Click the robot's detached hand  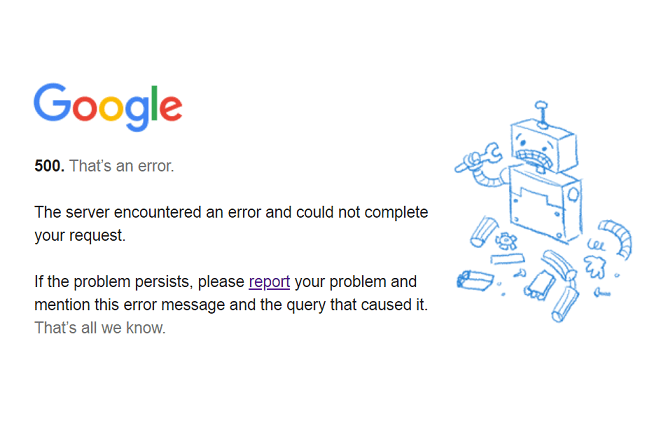[x=595, y=267]
